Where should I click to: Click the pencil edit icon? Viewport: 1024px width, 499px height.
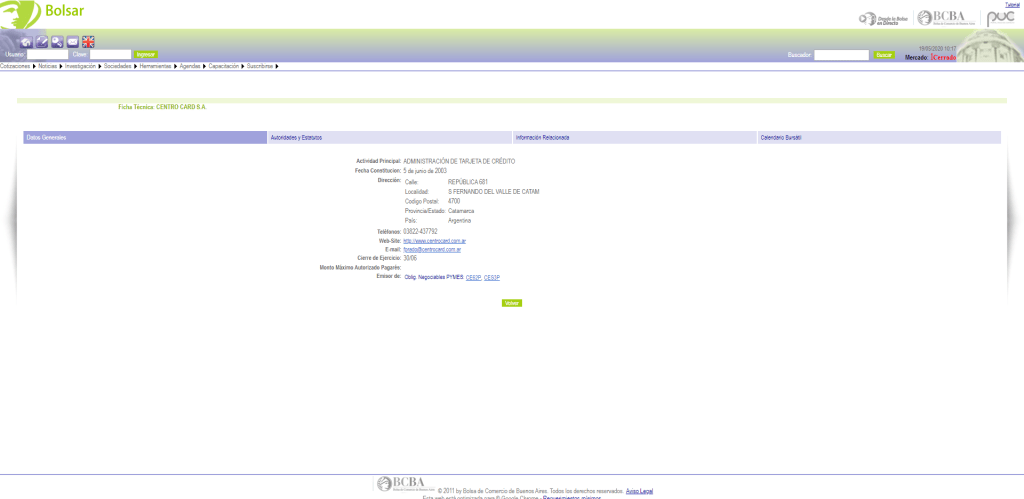(x=42, y=42)
